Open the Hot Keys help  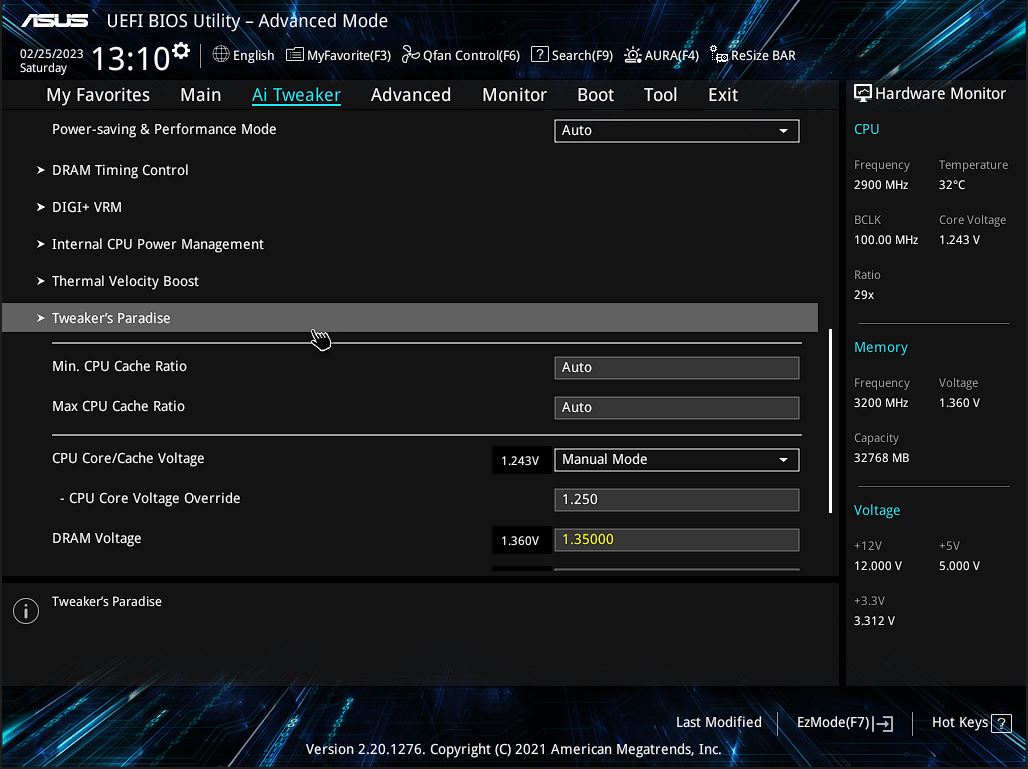972,722
